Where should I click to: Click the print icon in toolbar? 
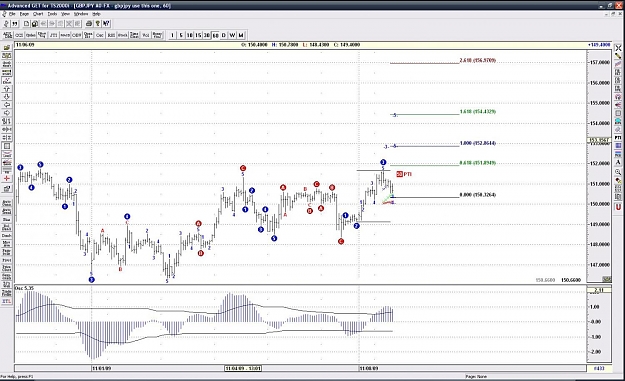pyautogui.click(x=89, y=24)
